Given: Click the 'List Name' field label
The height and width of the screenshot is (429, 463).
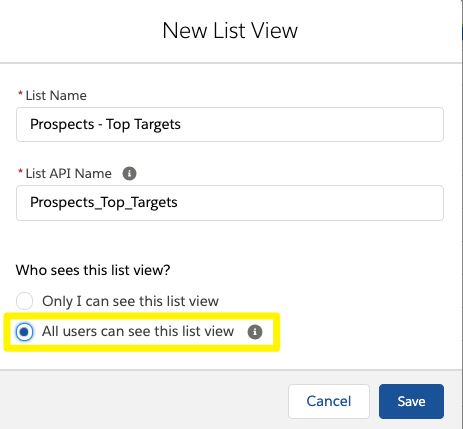Looking at the screenshot, I should [56, 96].
